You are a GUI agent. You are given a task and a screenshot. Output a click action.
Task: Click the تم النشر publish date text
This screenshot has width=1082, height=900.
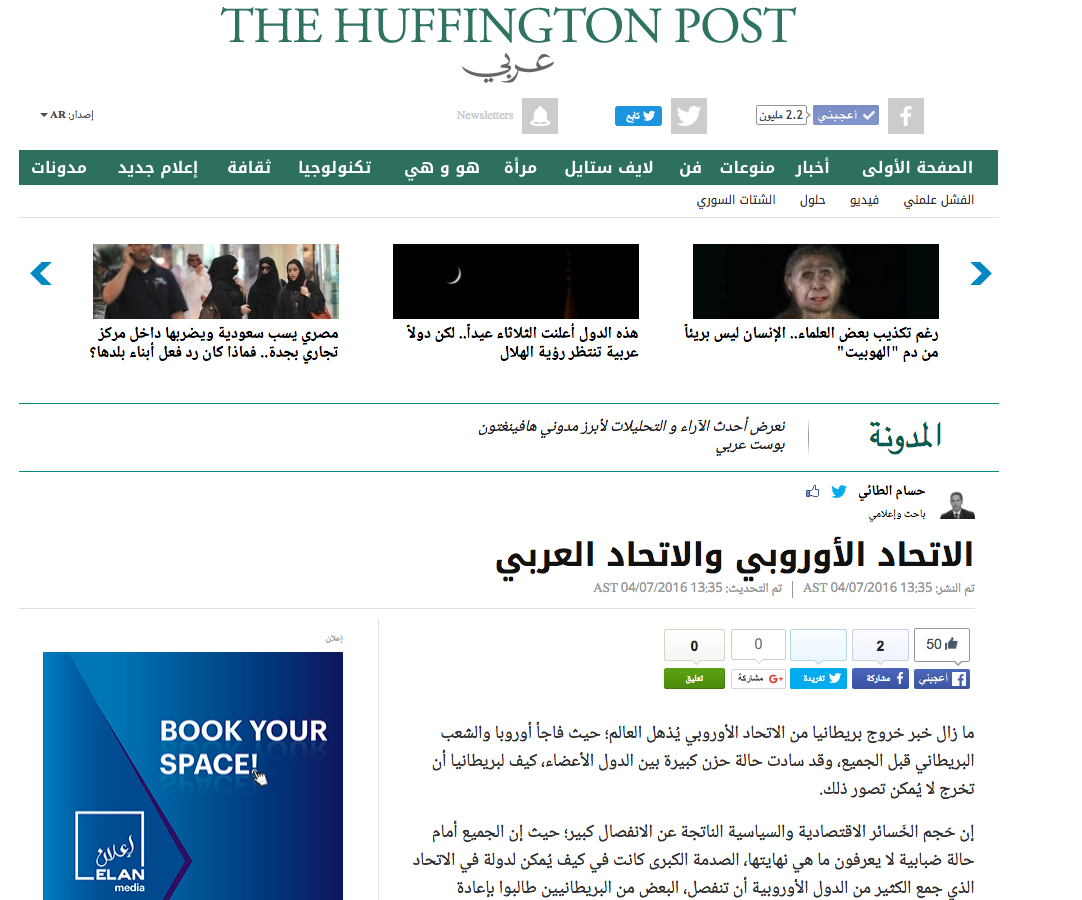pyautogui.click(x=889, y=588)
